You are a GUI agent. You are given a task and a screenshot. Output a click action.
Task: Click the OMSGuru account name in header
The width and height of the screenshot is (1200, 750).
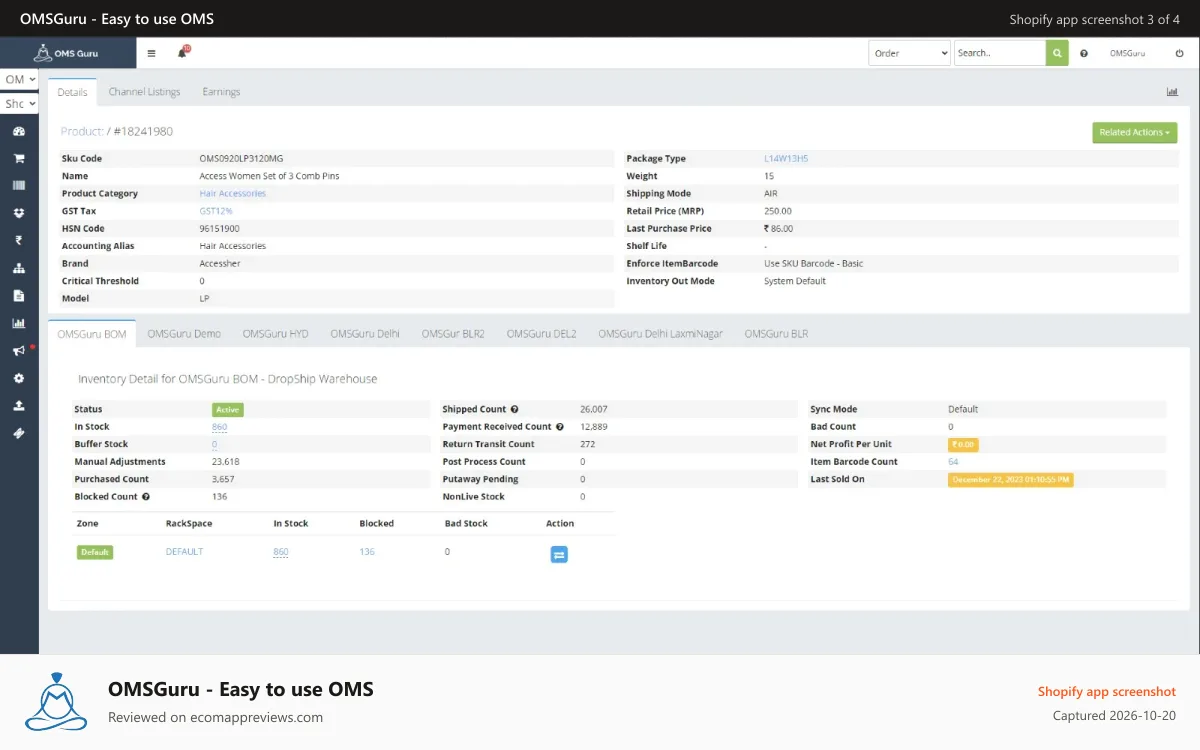[x=1128, y=53]
